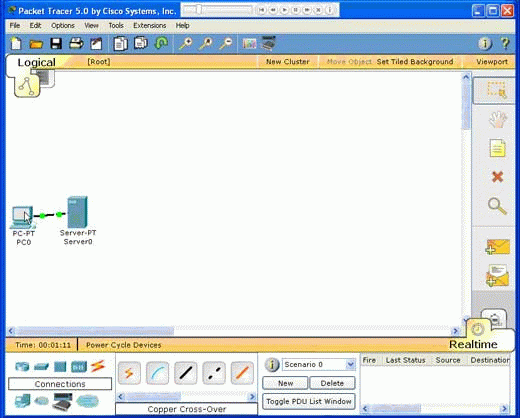
Task: Copy selection using the toolbar copy icon
Action: click(x=120, y=44)
